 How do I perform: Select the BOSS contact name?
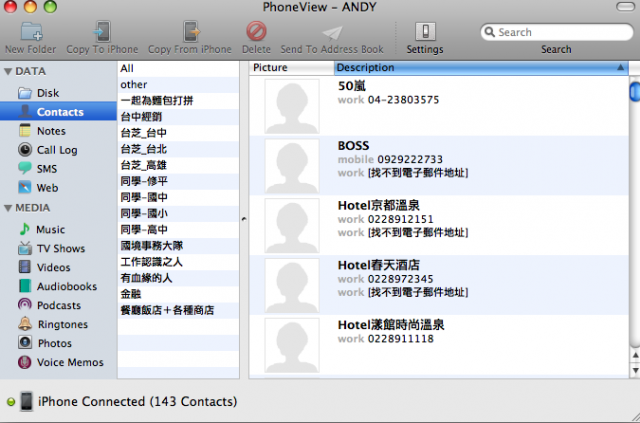pos(353,146)
